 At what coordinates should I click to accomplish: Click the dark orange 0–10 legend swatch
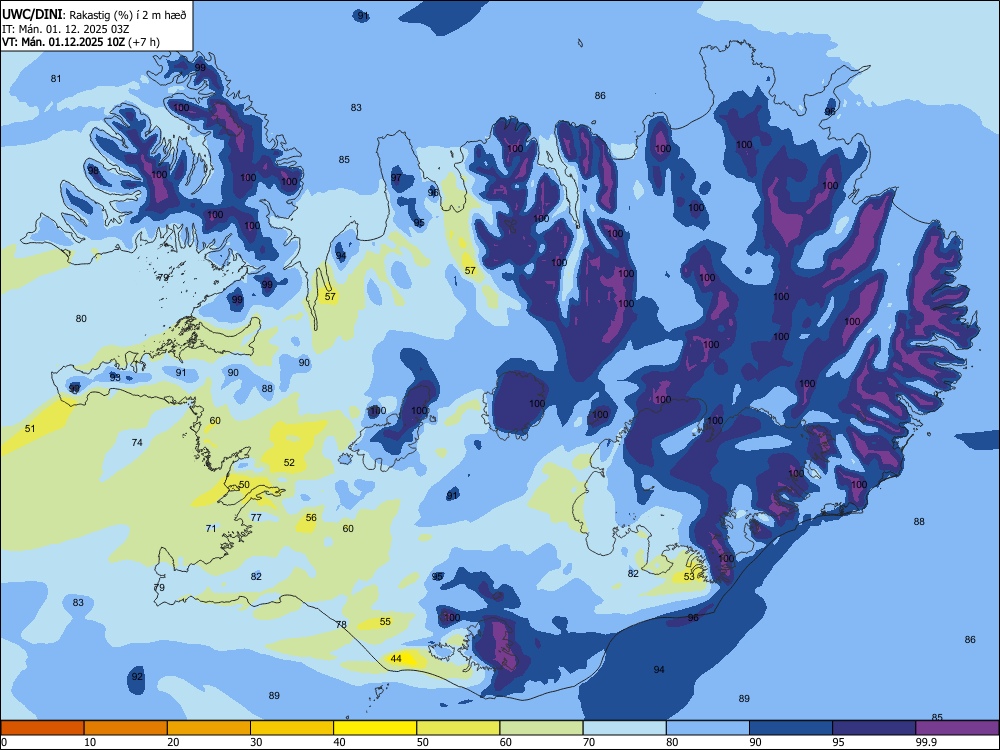42,728
